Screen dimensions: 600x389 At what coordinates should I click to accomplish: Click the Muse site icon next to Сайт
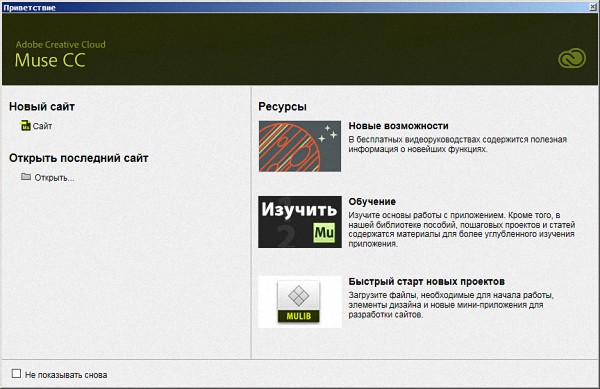(26, 125)
